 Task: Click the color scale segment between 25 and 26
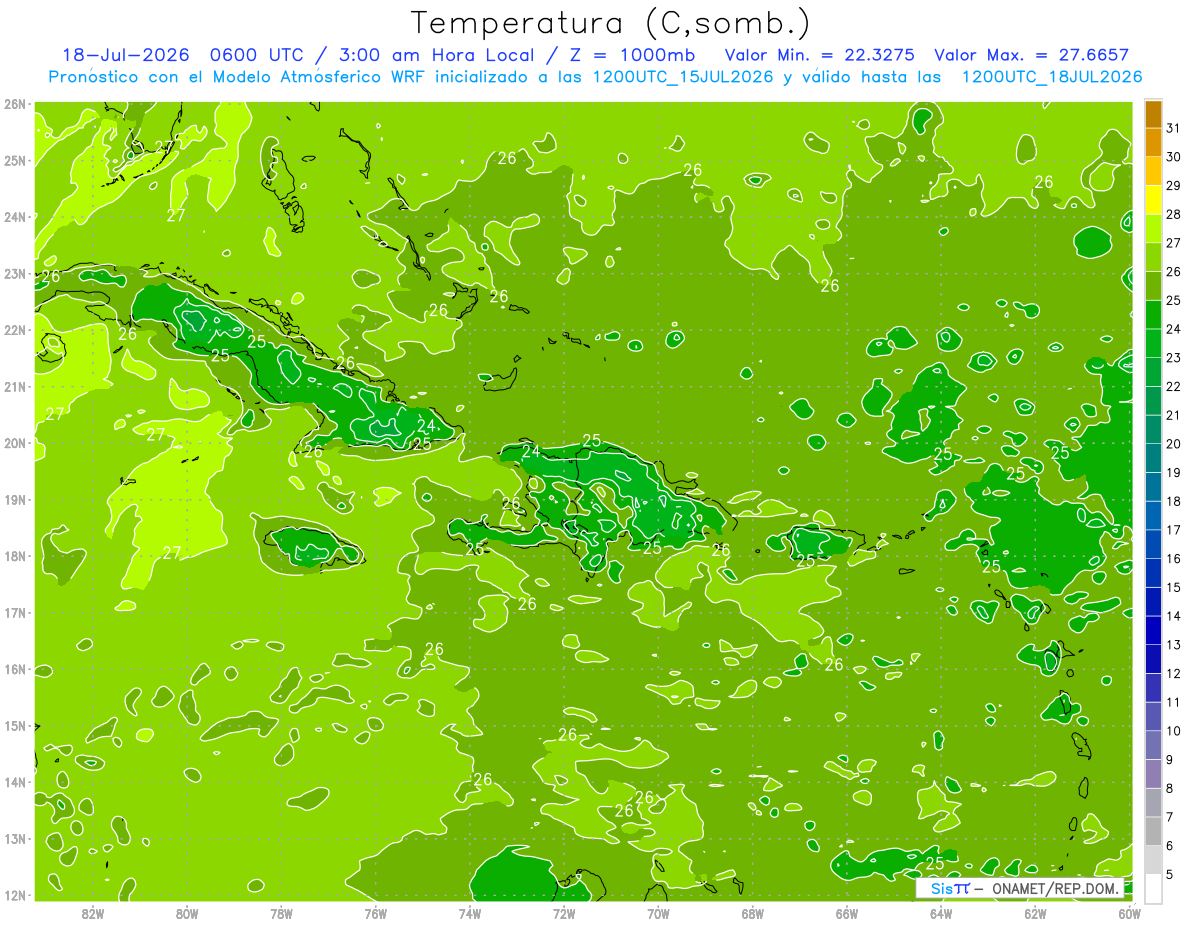pyautogui.click(x=1153, y=286)
